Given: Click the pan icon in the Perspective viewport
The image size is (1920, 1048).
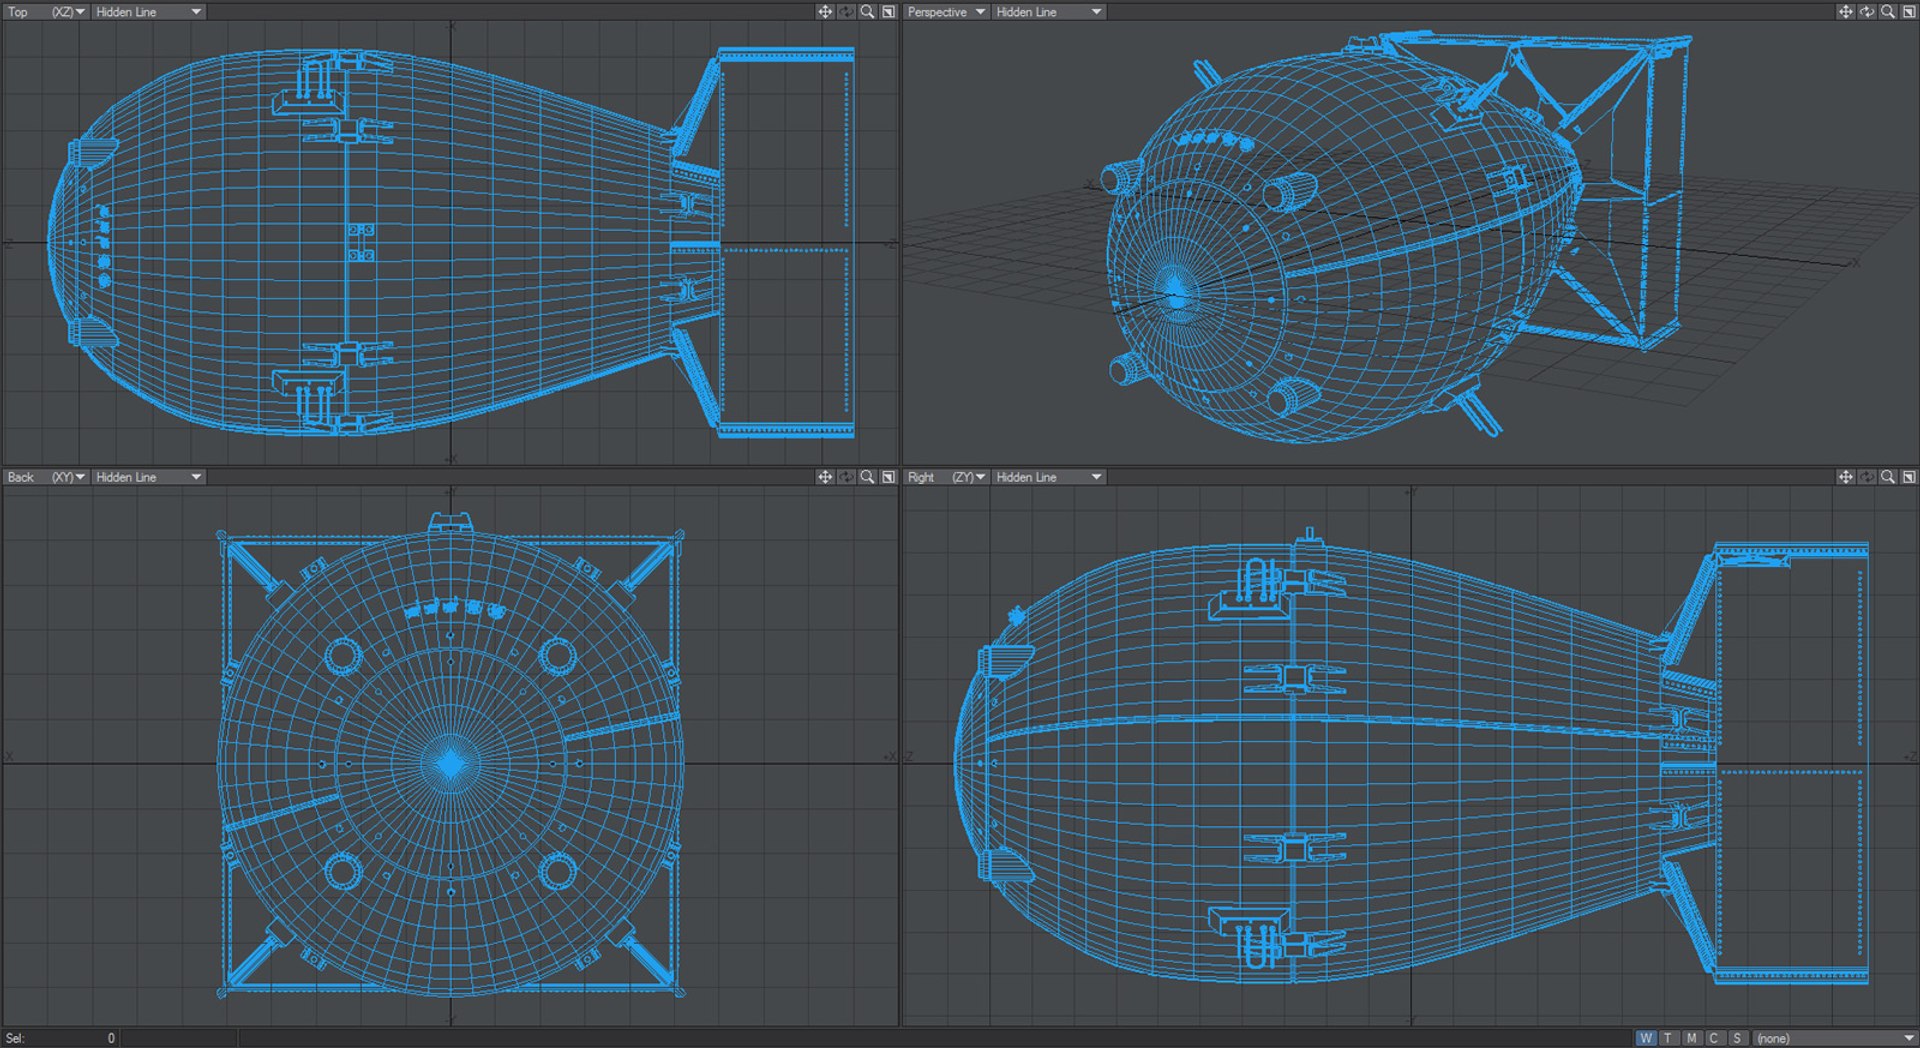Looking at the screenshot, I should click(x=1845, y=12).
